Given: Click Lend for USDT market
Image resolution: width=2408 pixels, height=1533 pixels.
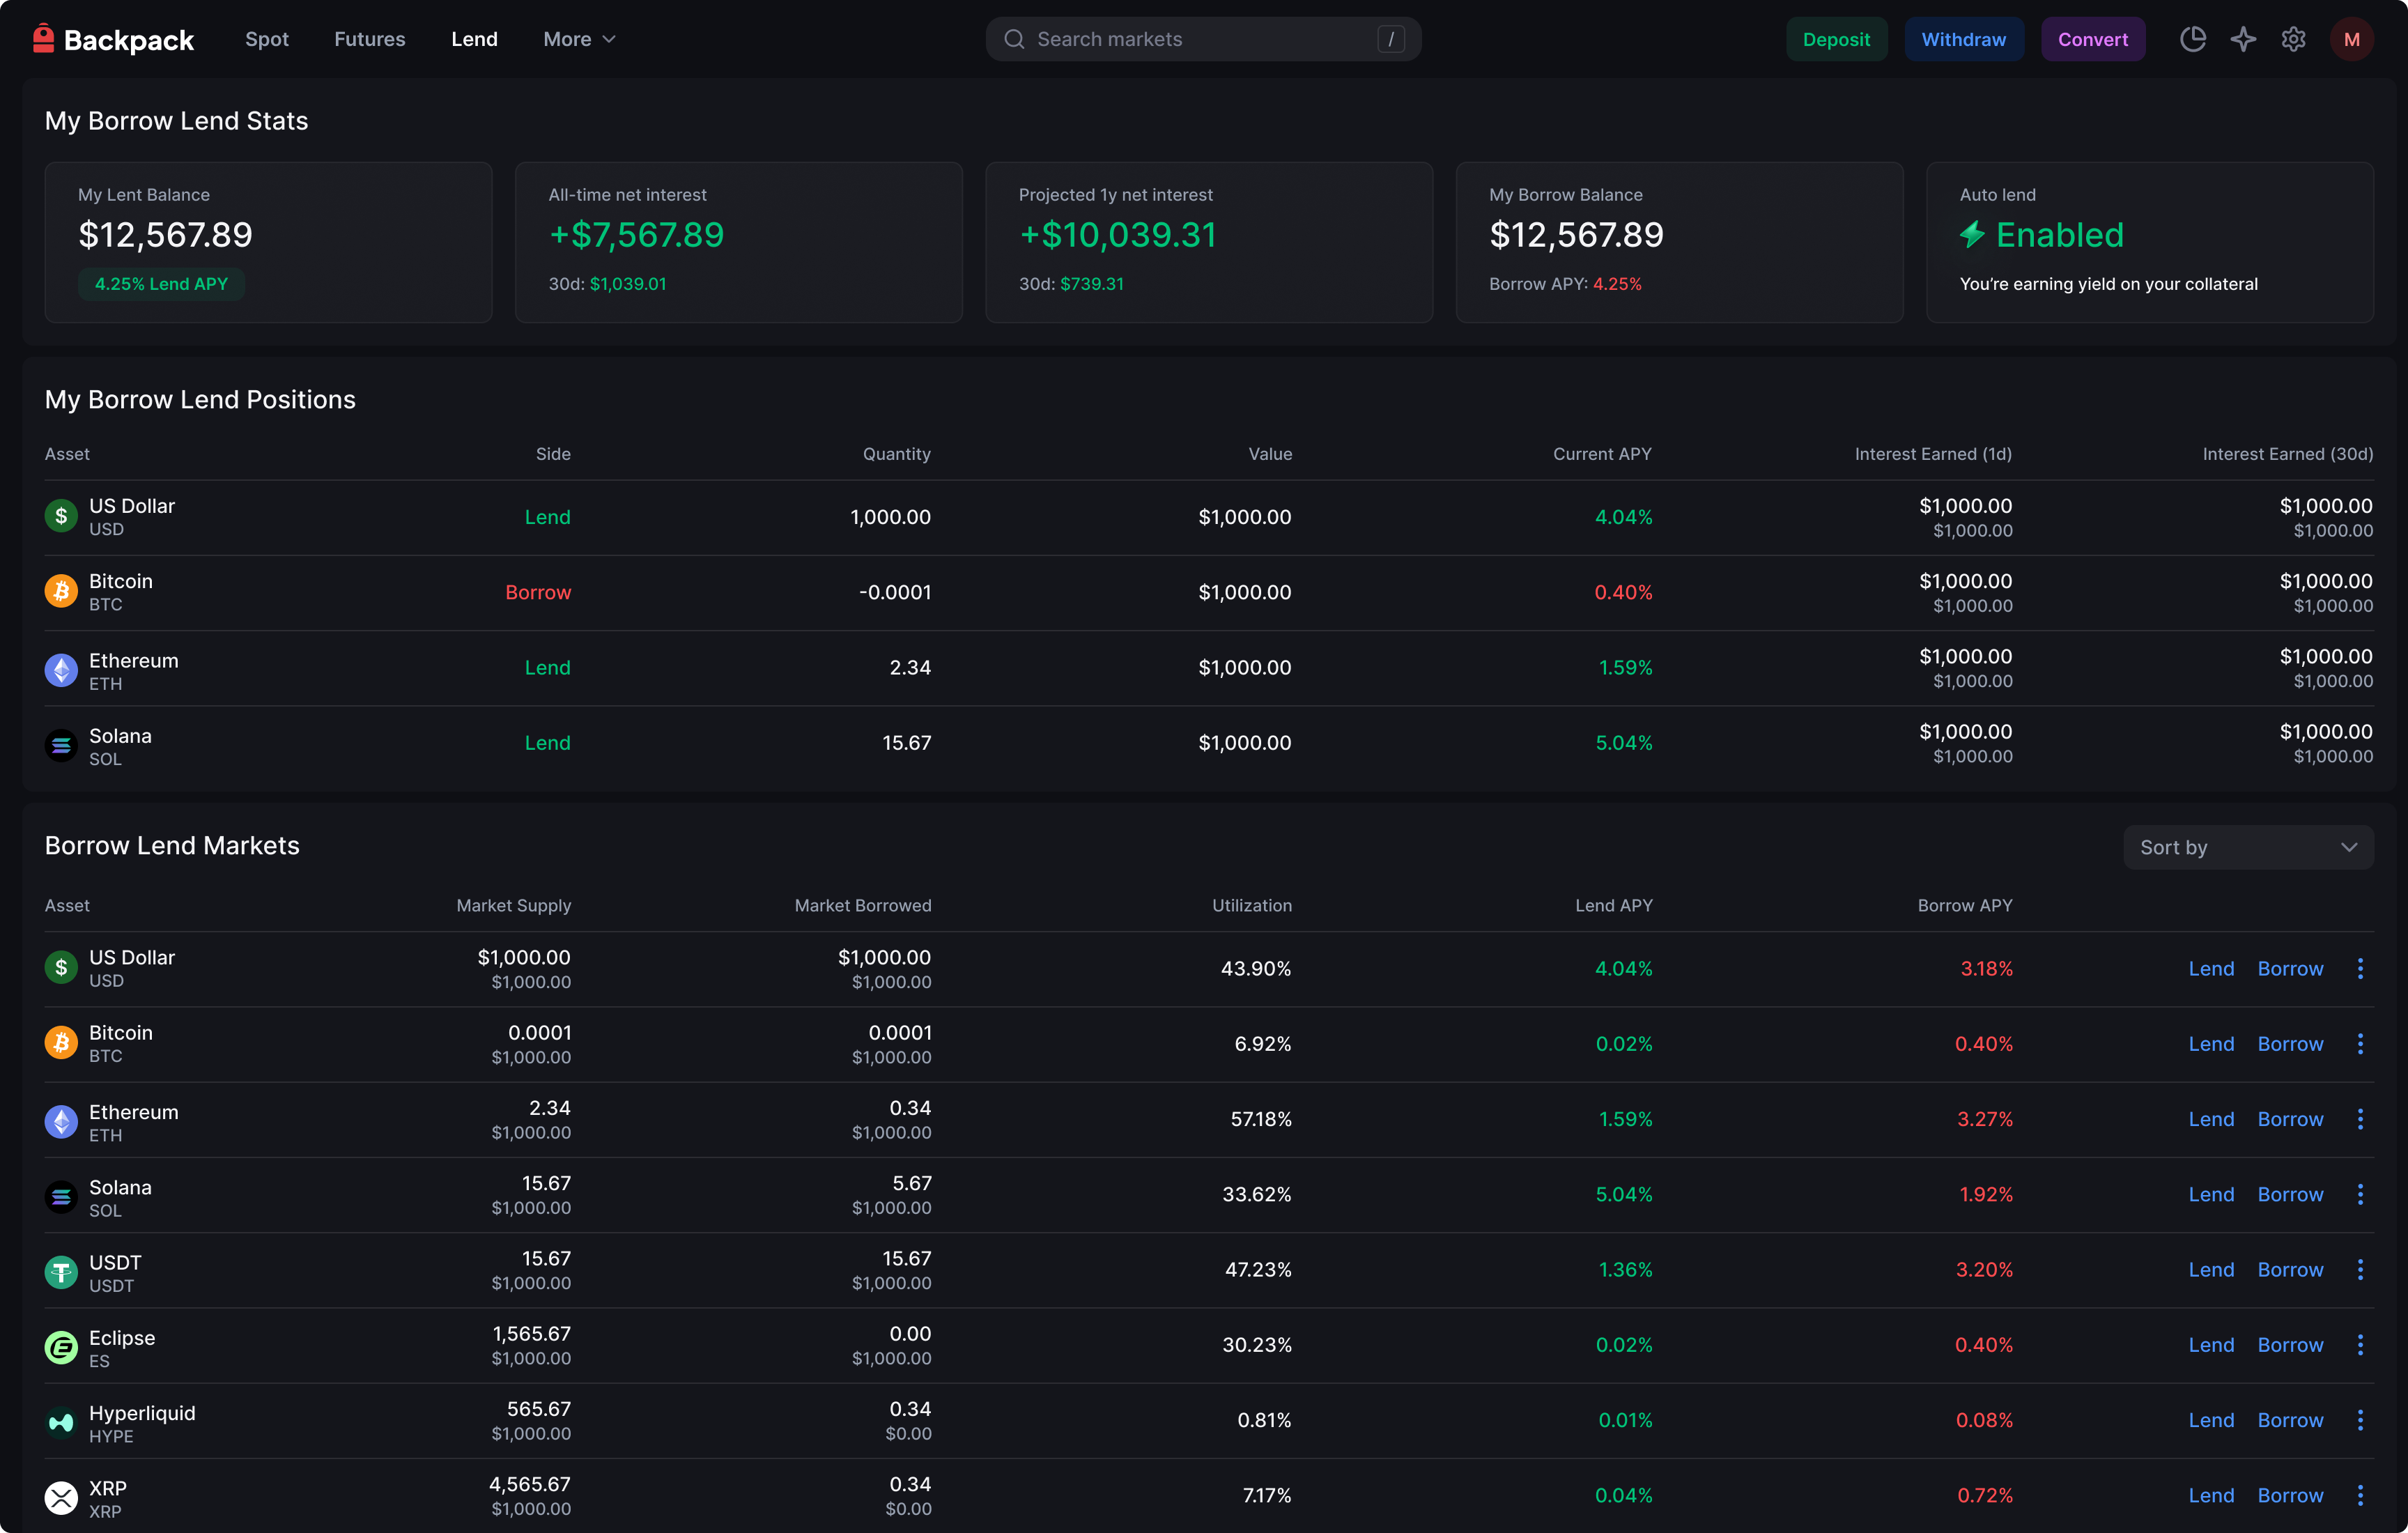Looking at the screenshot, I should [x=2211, y=1269].
